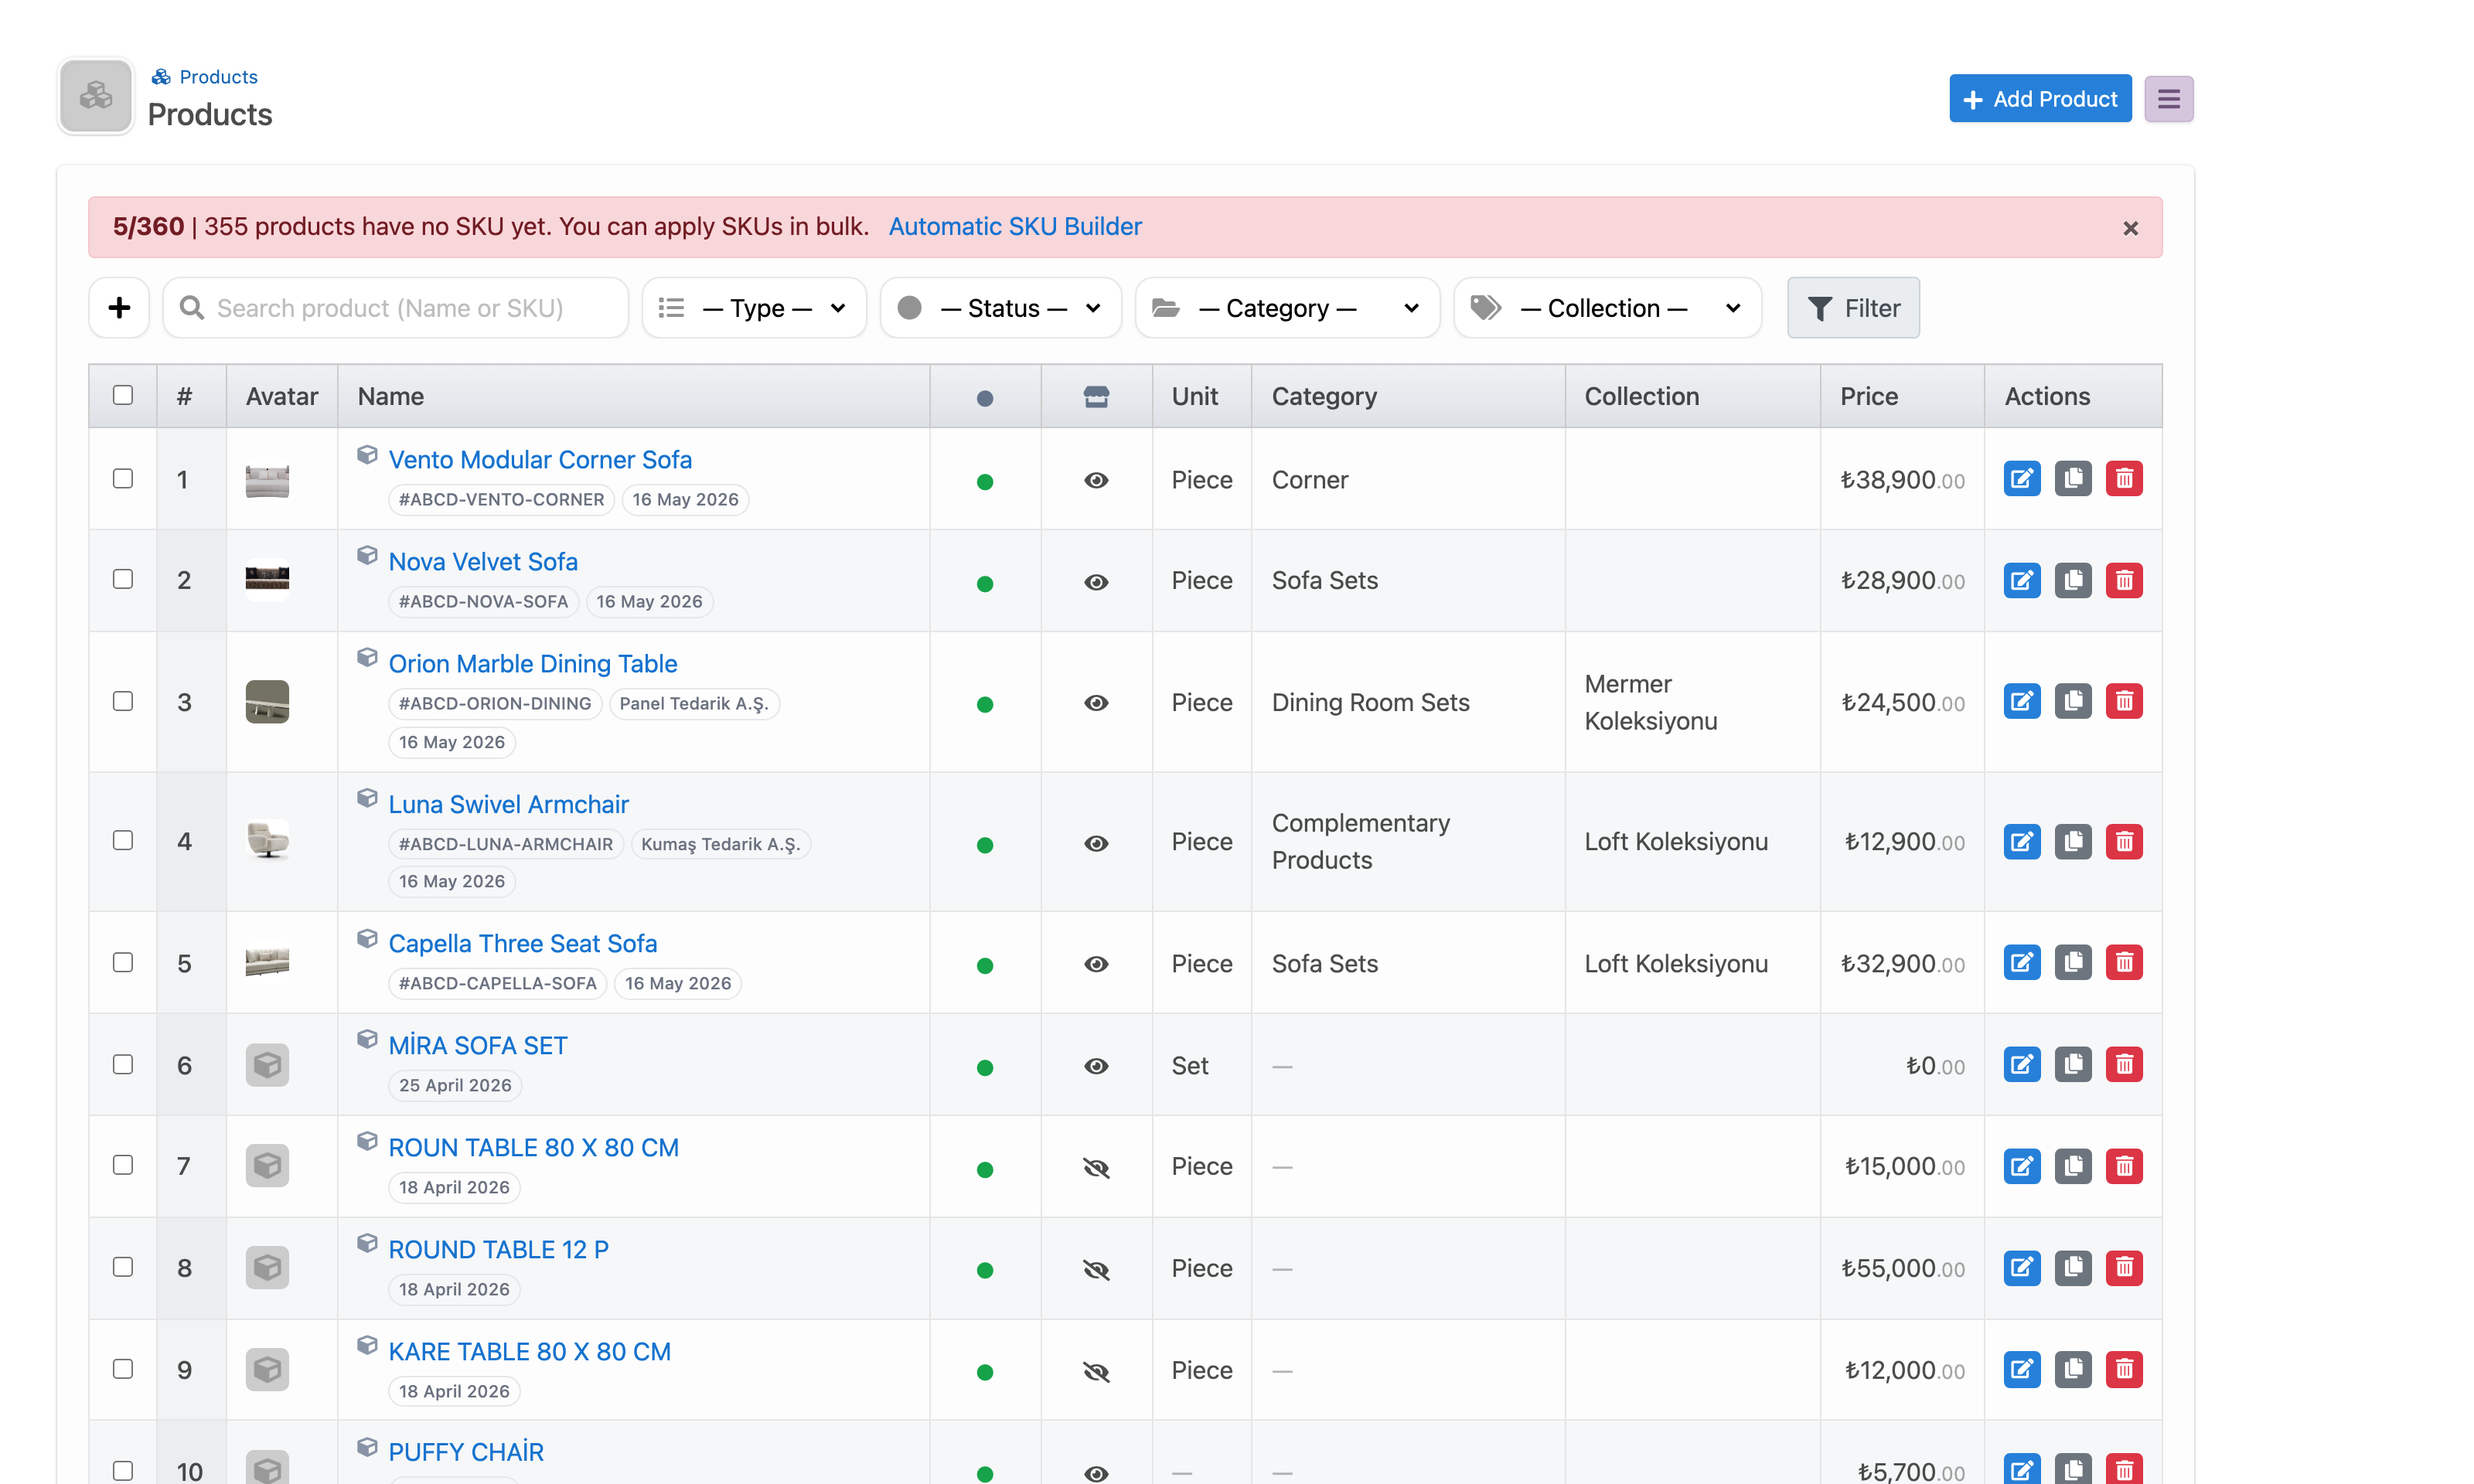Image resolution: width=2474 pixels, height=1484 pixels.
Task: Open the Vento Modular Corner Sofa product page
Action: click(540, 460)
